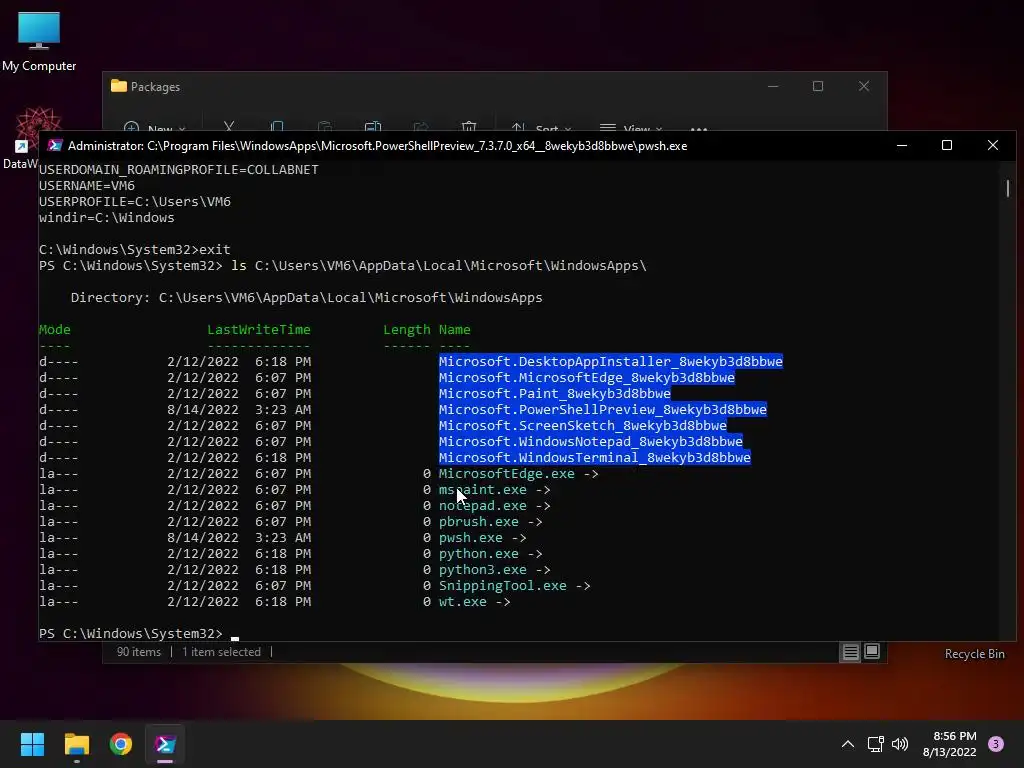
Task: Open the clock and date panel
Action: click(950, 744)
